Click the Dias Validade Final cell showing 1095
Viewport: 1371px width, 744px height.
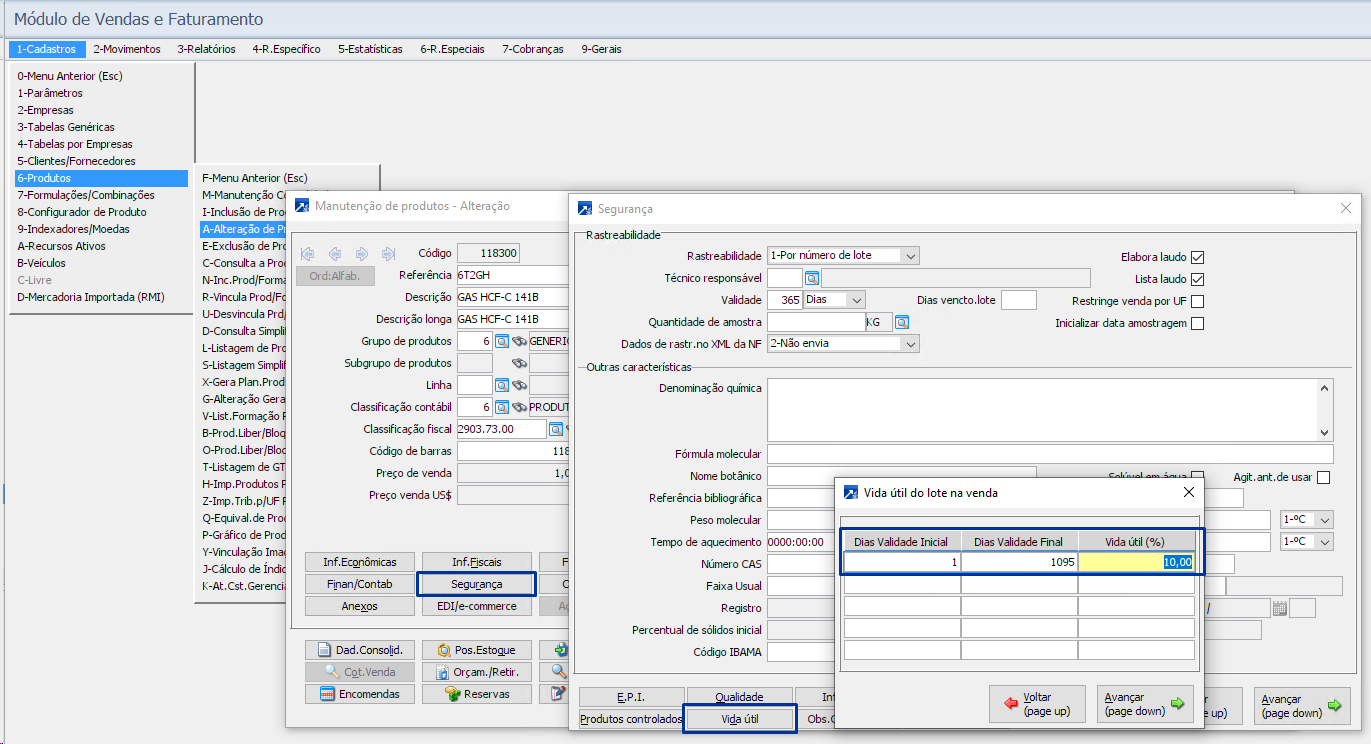pos(1019,563)
